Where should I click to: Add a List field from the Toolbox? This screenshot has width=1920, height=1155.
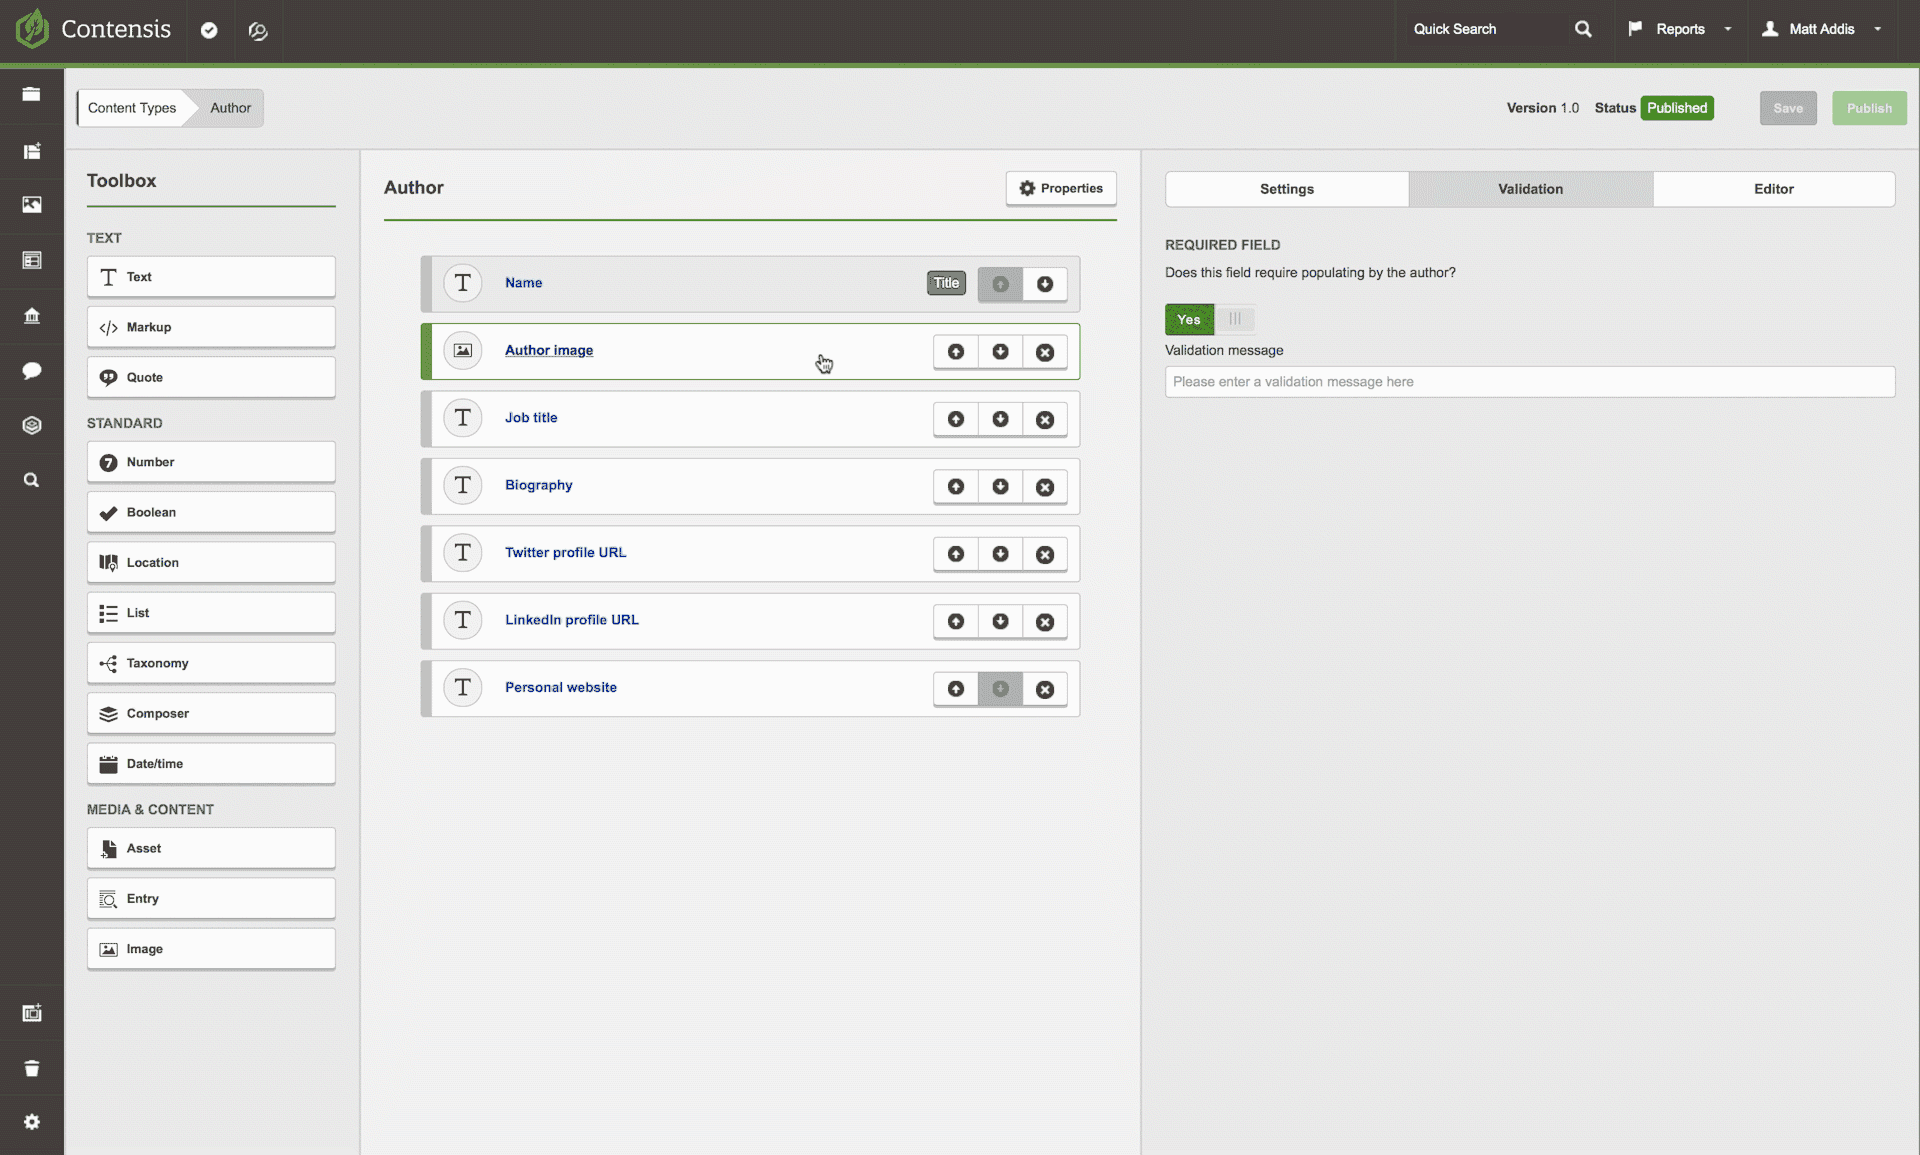coord(211,613)
